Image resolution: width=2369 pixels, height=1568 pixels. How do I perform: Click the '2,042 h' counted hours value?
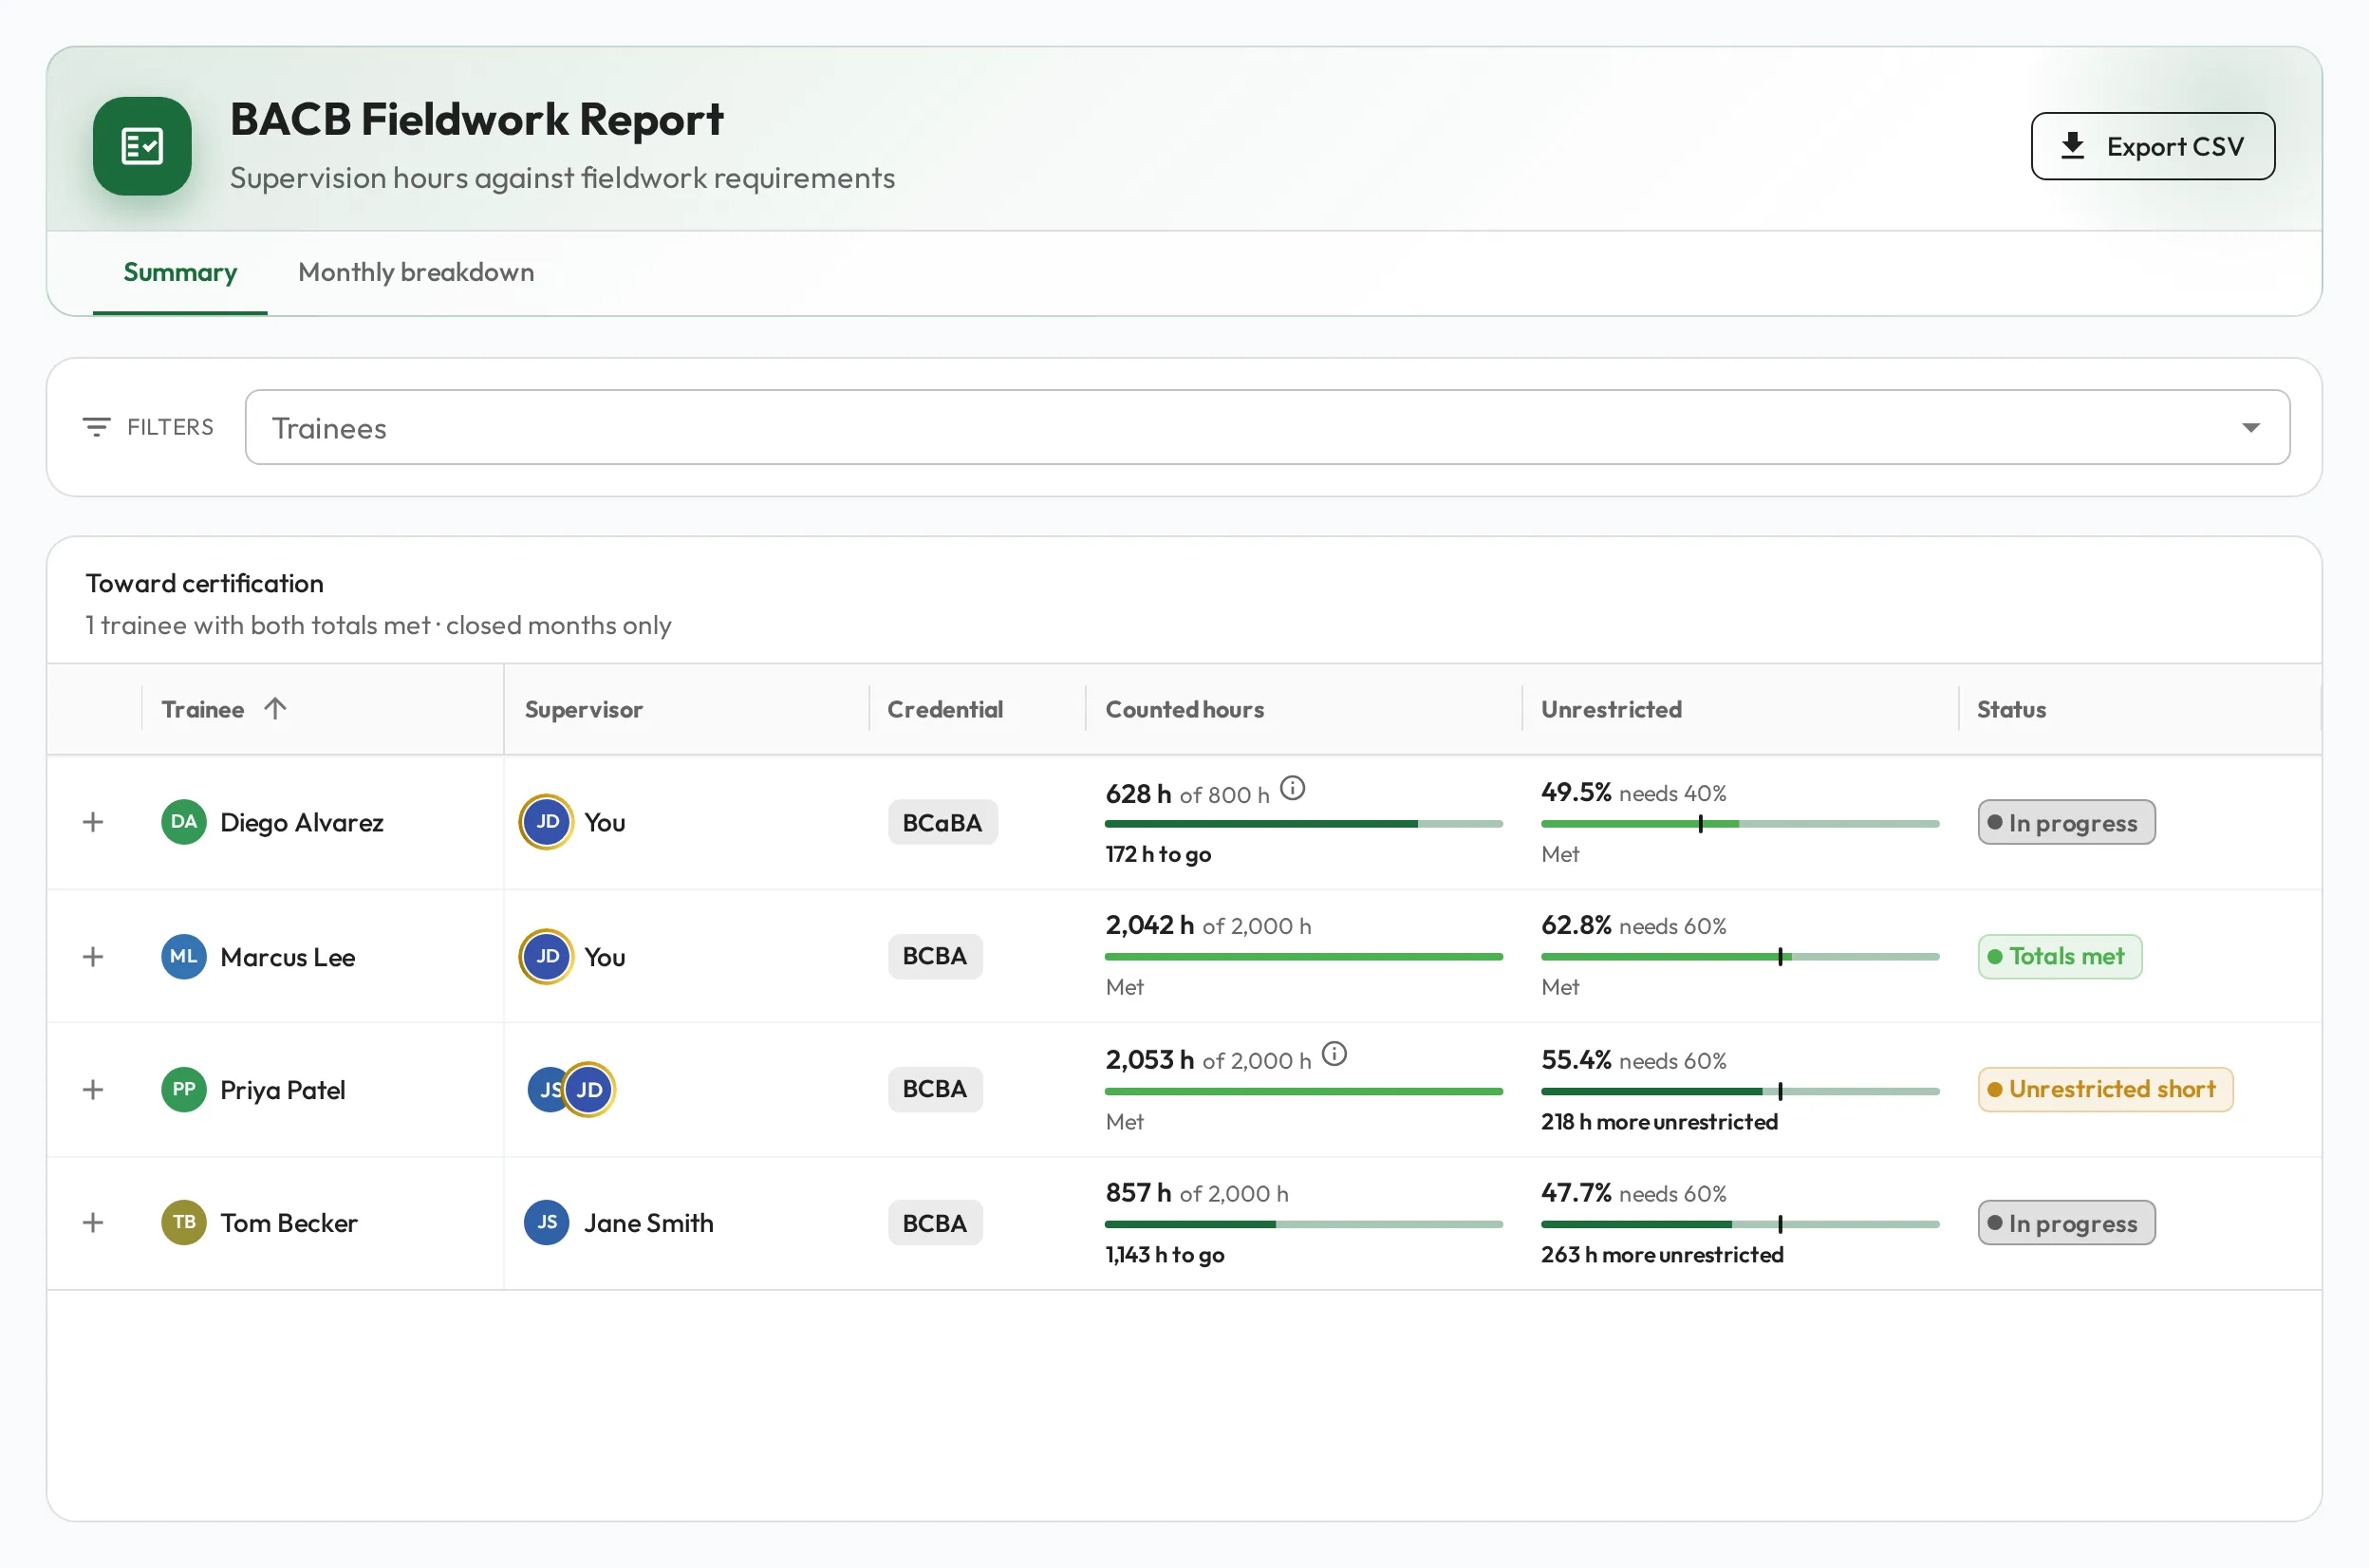pos(1150,925)
